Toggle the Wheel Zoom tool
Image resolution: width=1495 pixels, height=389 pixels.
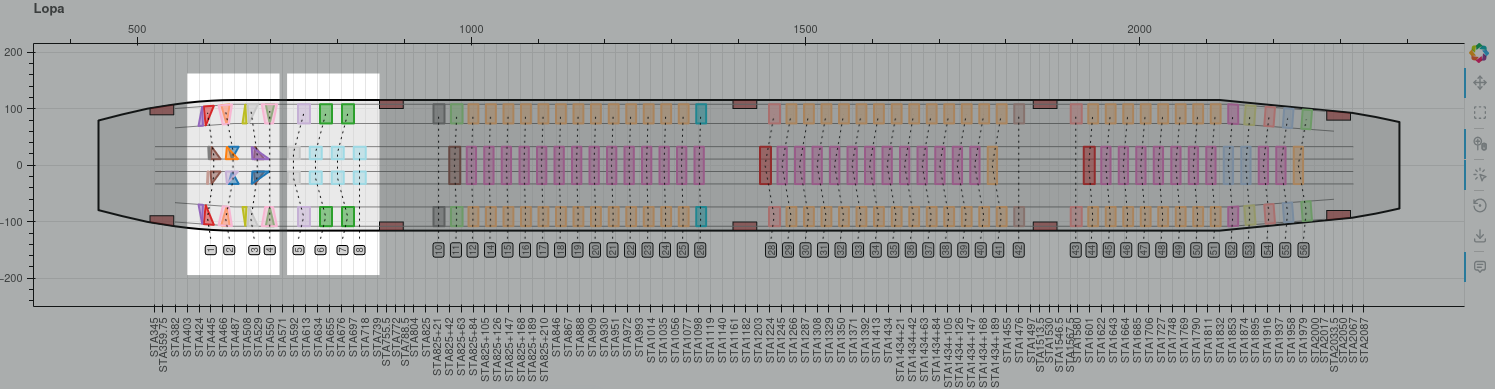[1479, 144]
